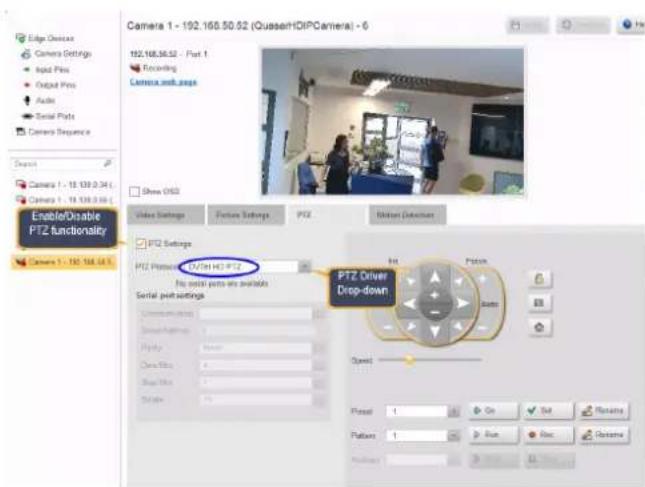Click the Pattern number field

[416, 435]
